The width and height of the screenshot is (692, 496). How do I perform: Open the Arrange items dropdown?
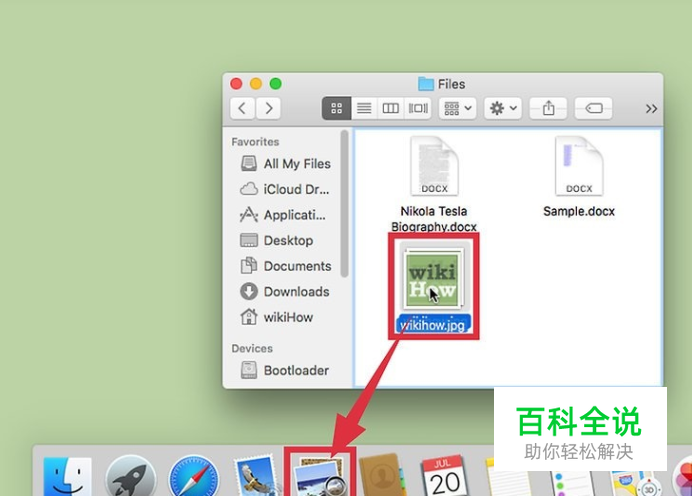[458, 108]
